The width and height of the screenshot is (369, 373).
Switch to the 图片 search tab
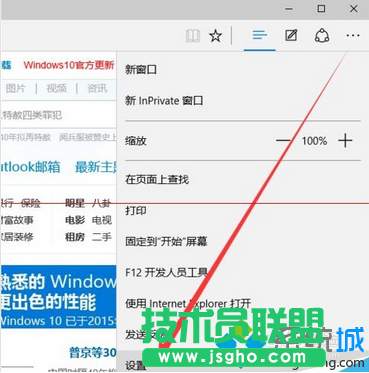pyautogui.click(x=15, y=88)
